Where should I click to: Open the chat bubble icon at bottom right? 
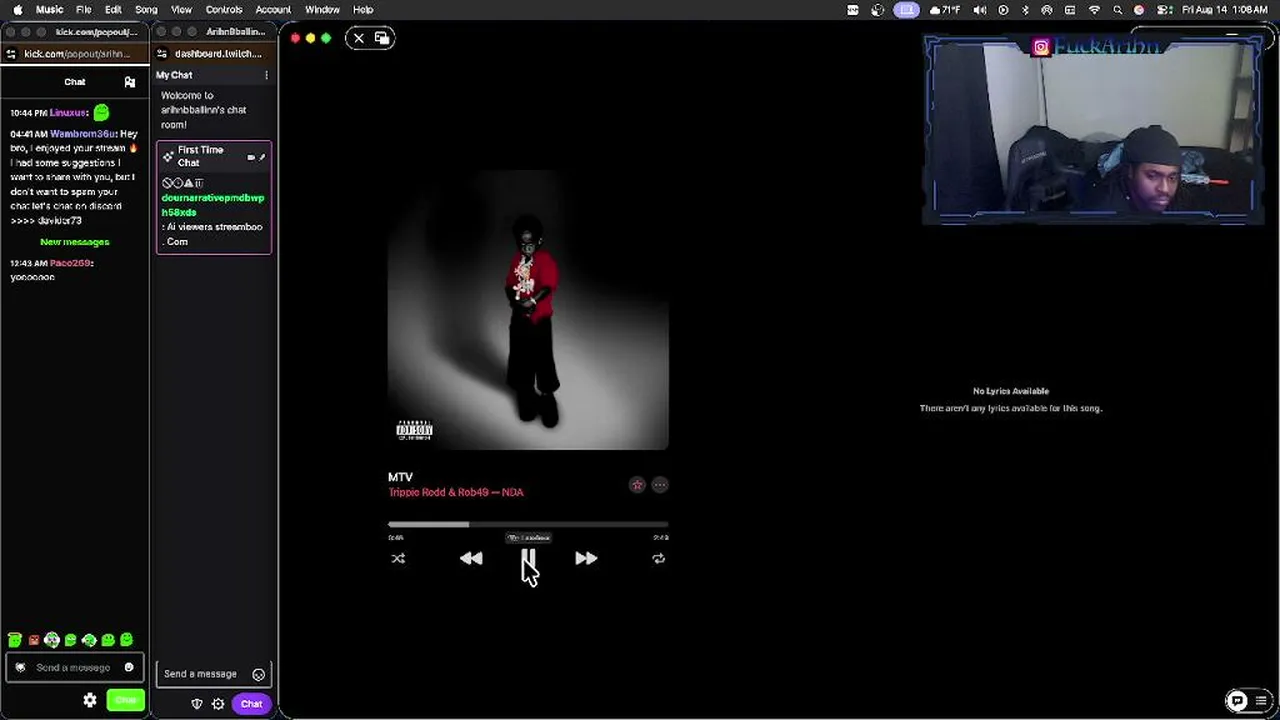coord(1237,701)
